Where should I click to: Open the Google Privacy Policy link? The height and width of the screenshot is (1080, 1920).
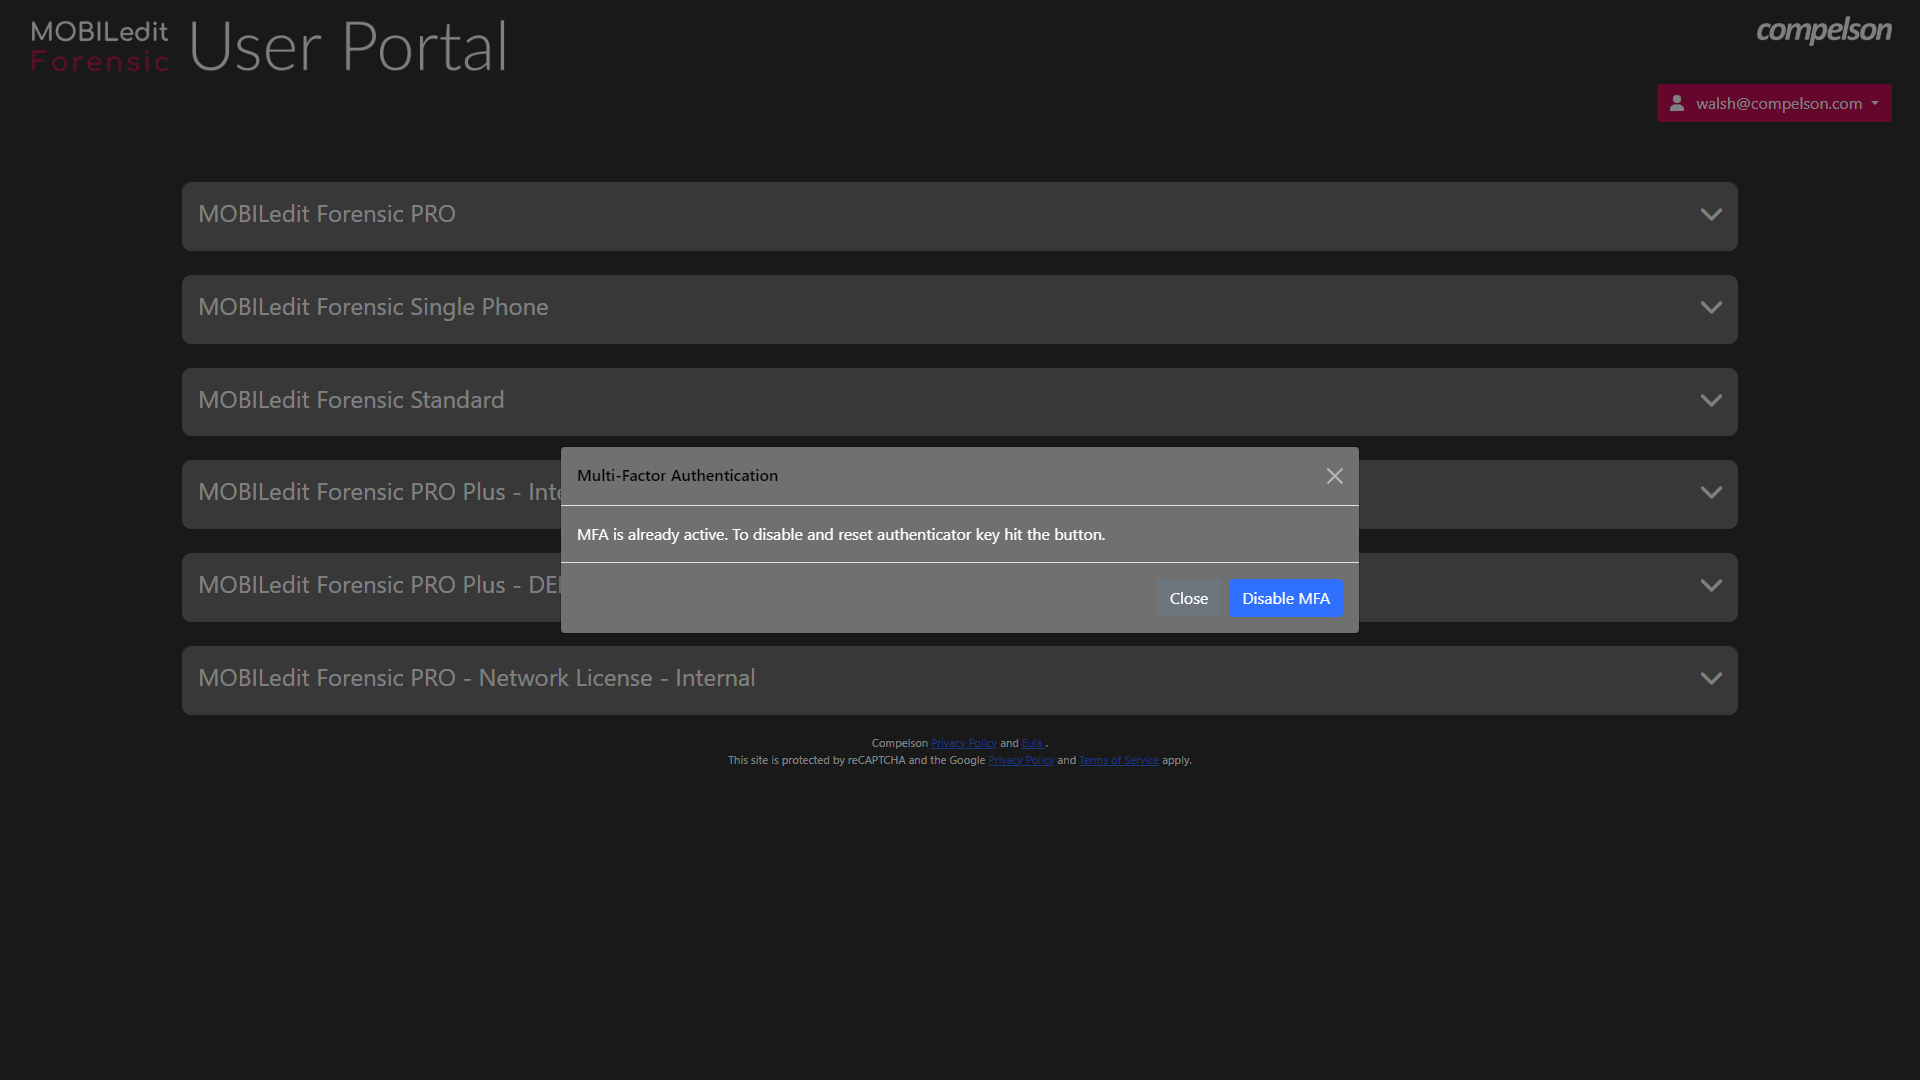click(1021, 760)
